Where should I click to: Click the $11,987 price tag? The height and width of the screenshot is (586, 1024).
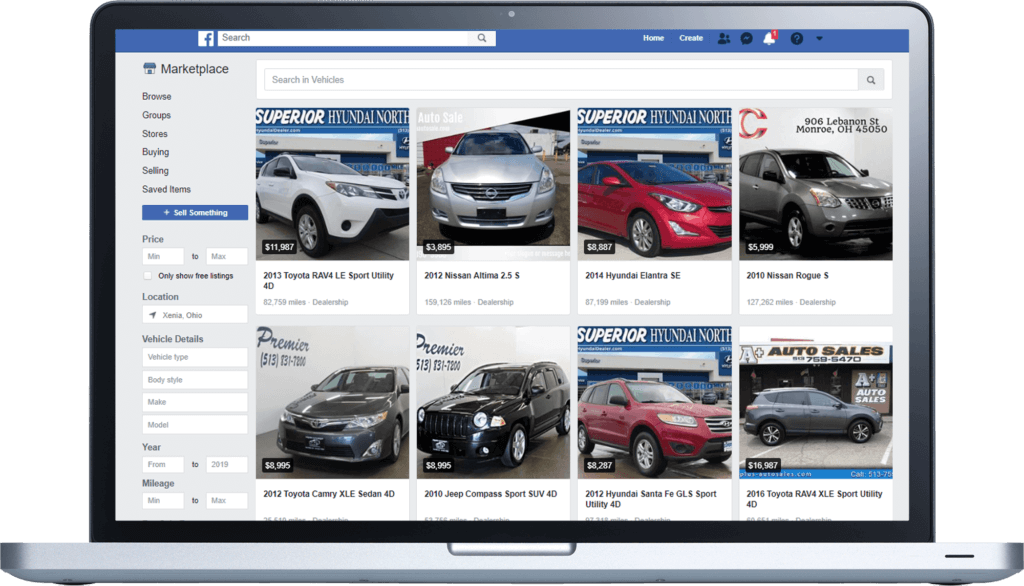[x=280, y=247]
